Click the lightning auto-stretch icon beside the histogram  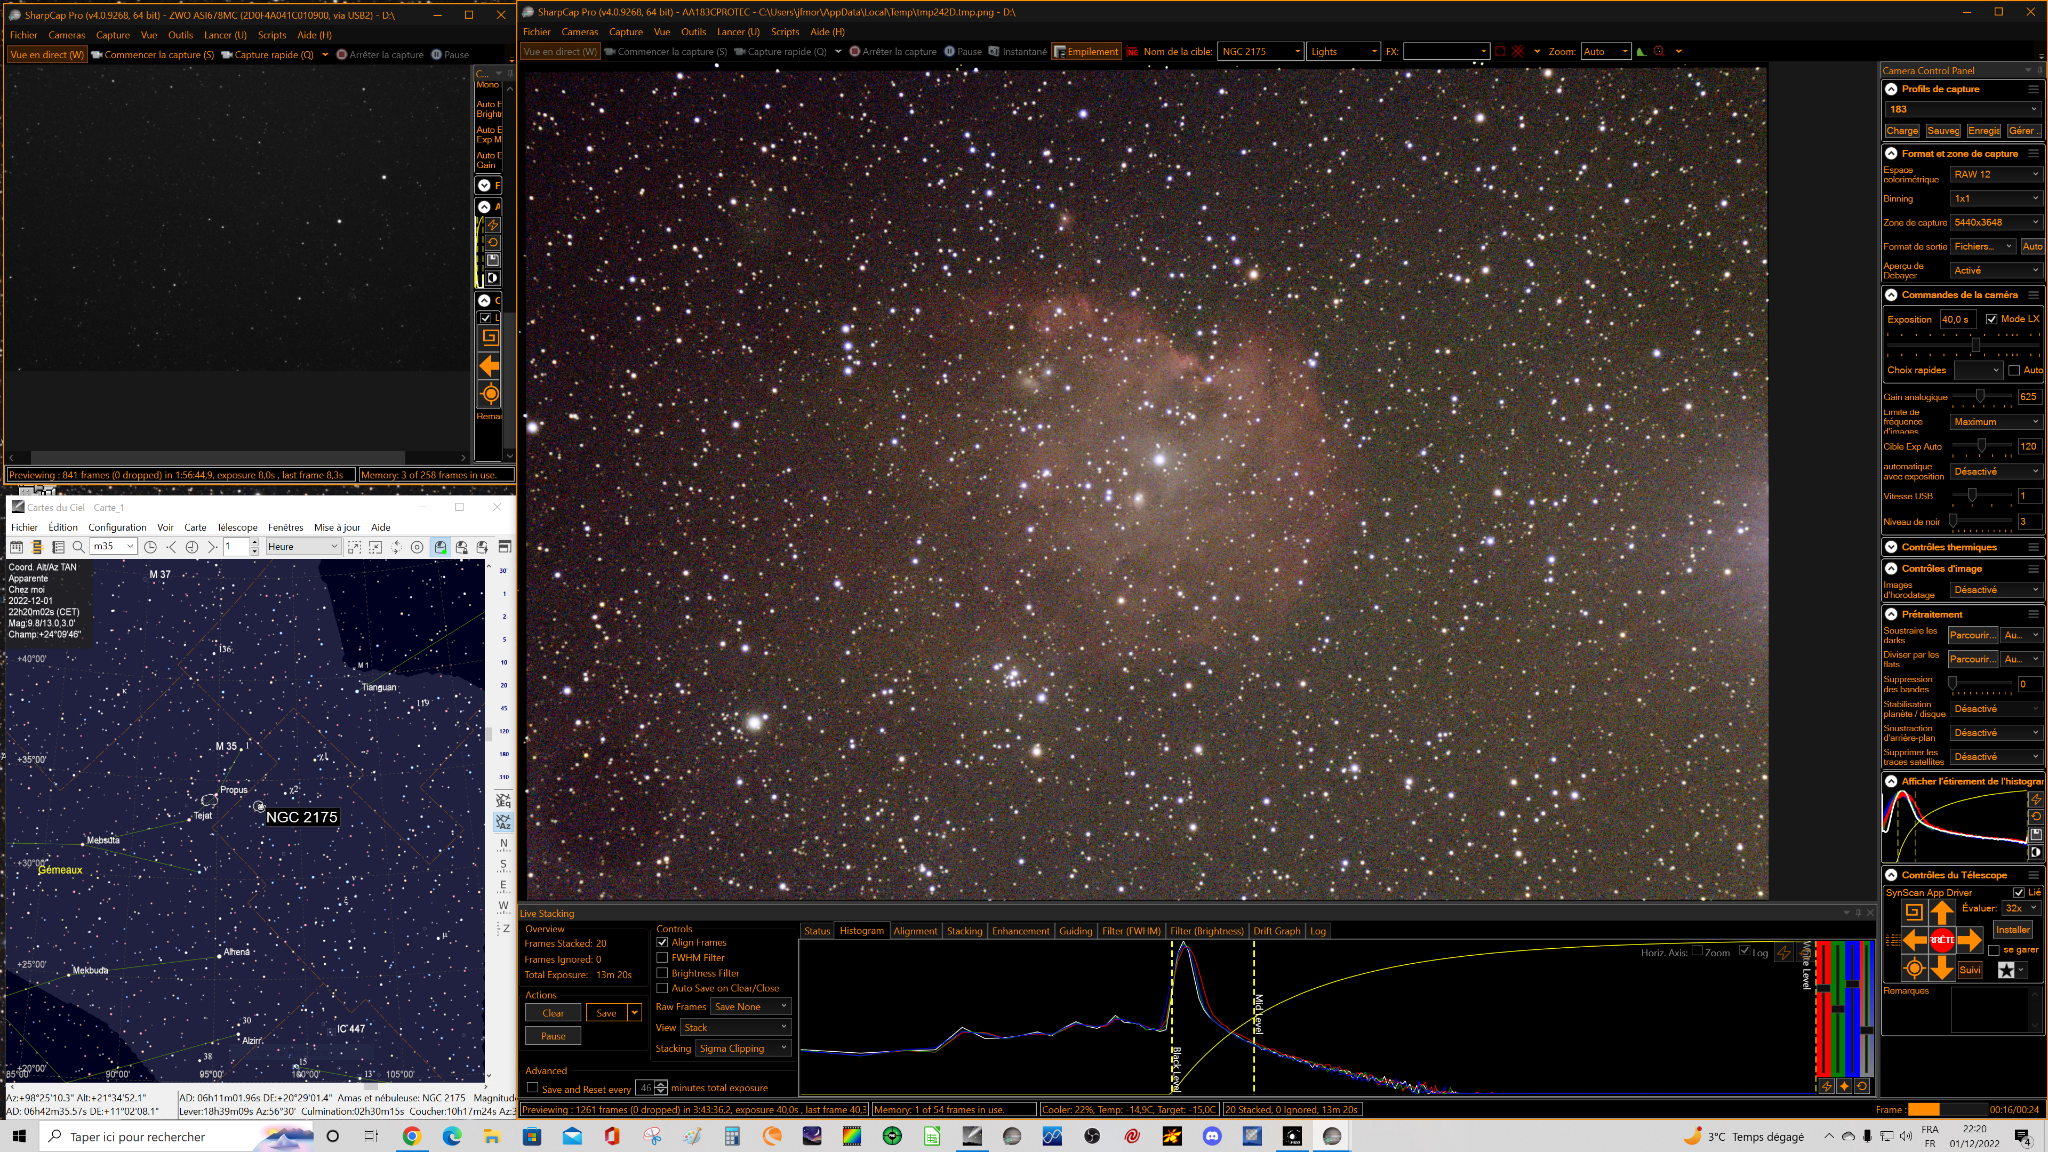[x=2035, y=799]
